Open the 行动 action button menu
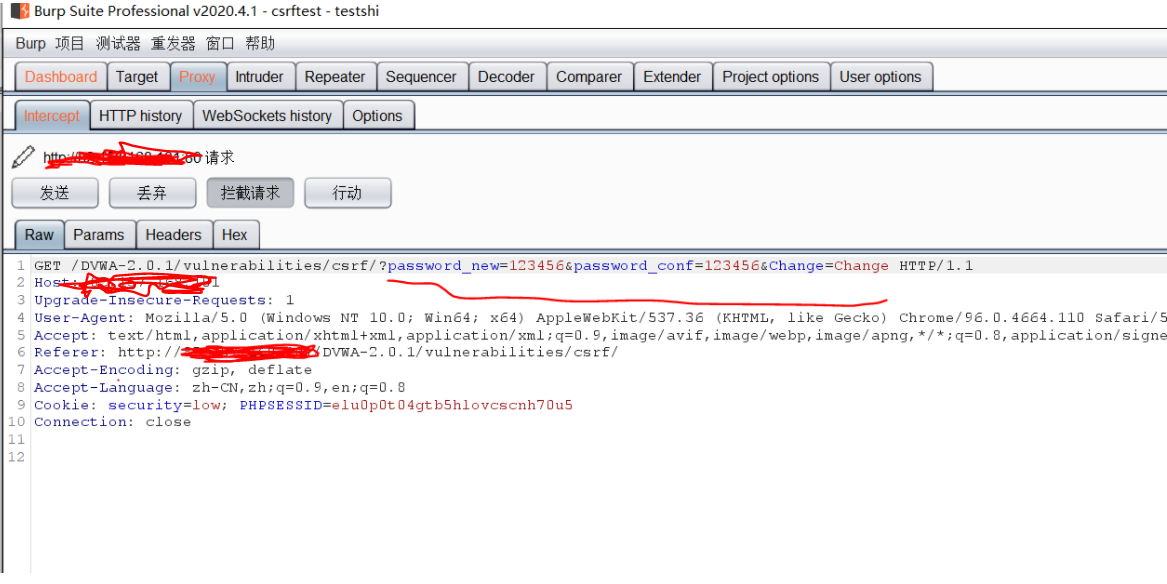 point(348,193)
